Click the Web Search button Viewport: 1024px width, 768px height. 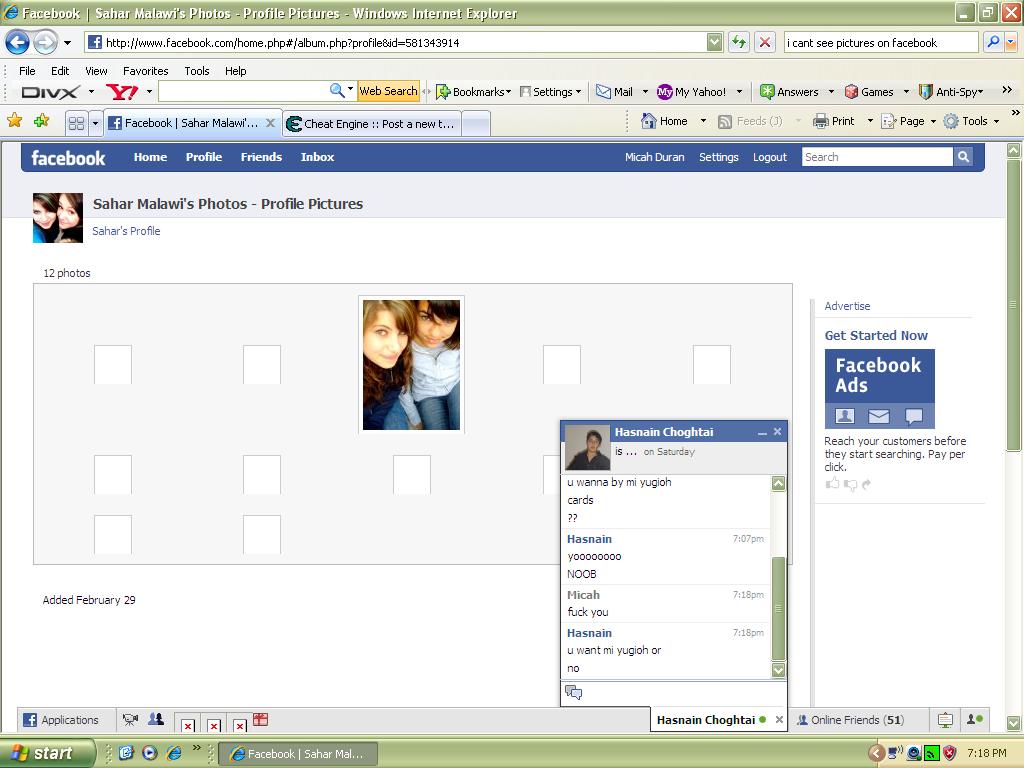tap(388, 91)
